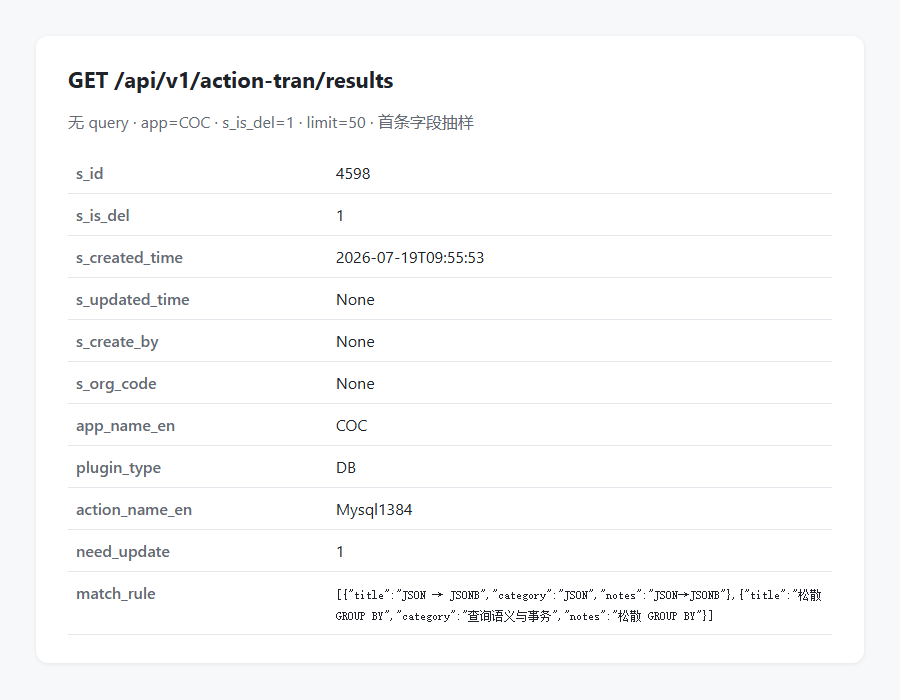Click the "need_update" field label

[123, 552]
